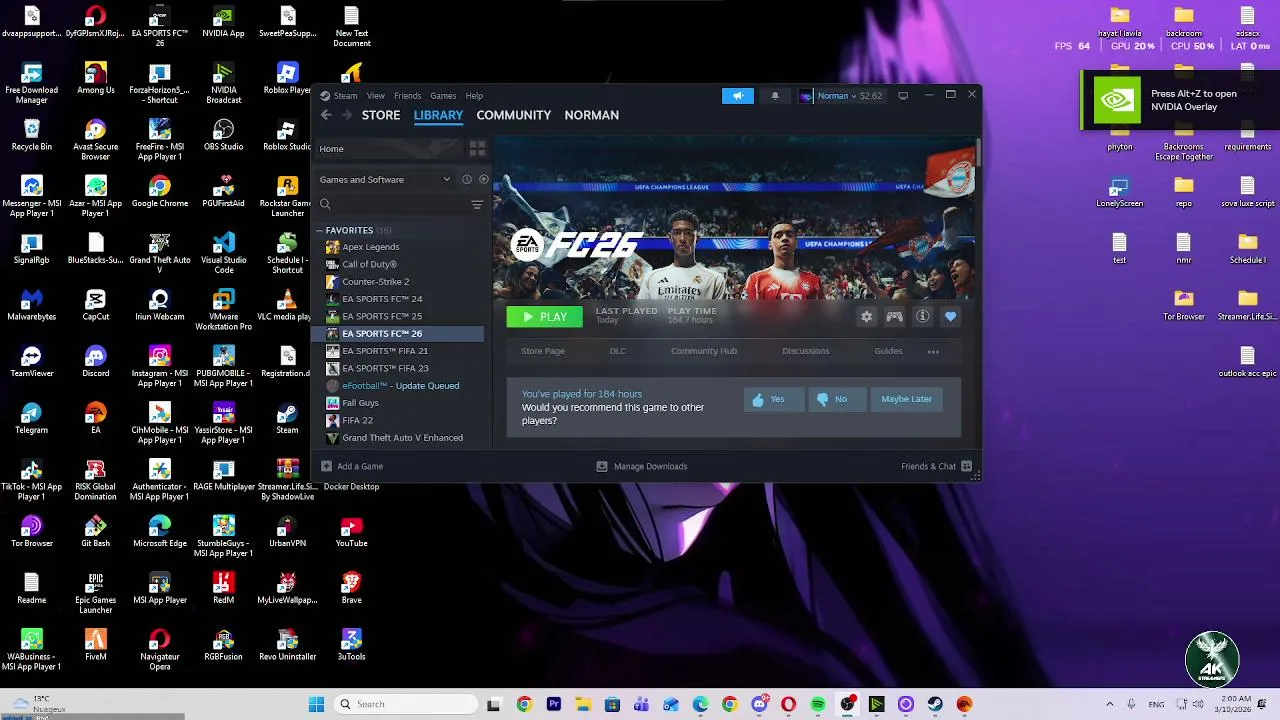1280x720 pixels.
Task: Open Friends & Chat in Steam
Action: point(936,466)
